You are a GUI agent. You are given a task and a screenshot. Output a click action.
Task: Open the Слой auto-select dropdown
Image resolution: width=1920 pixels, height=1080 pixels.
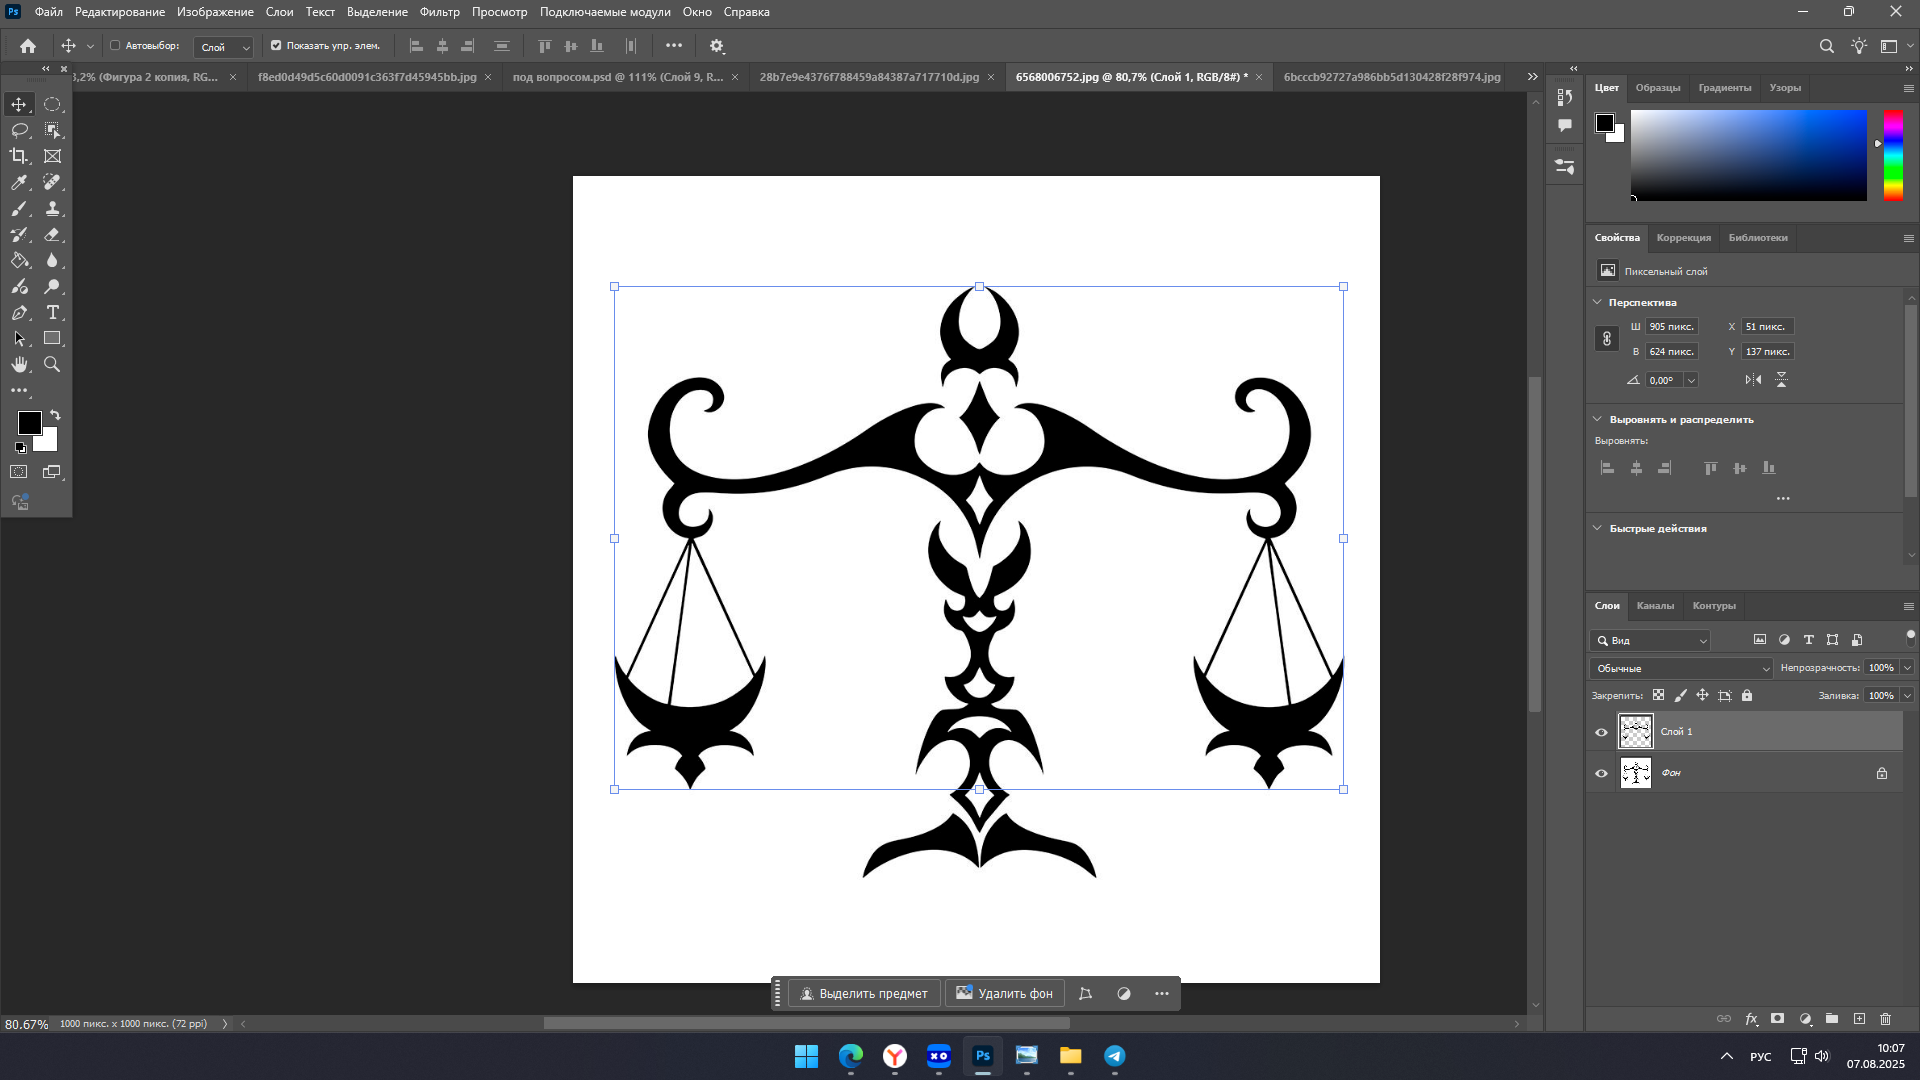pyautogui.click(x=224, y=47)
